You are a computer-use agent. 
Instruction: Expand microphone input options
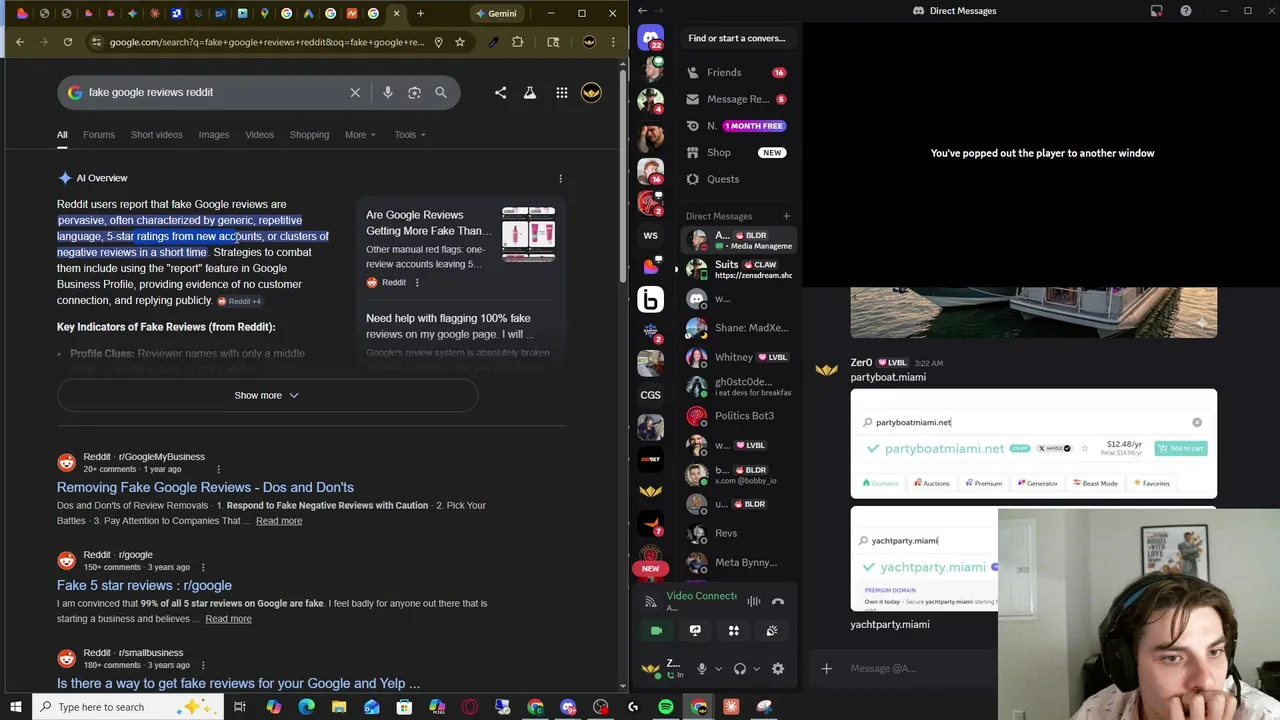[718, 669]
